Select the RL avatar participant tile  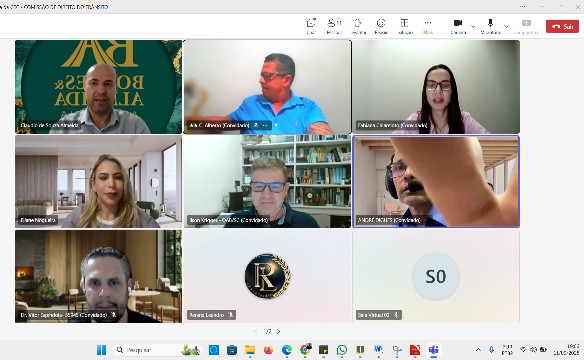tap(267, 276)
